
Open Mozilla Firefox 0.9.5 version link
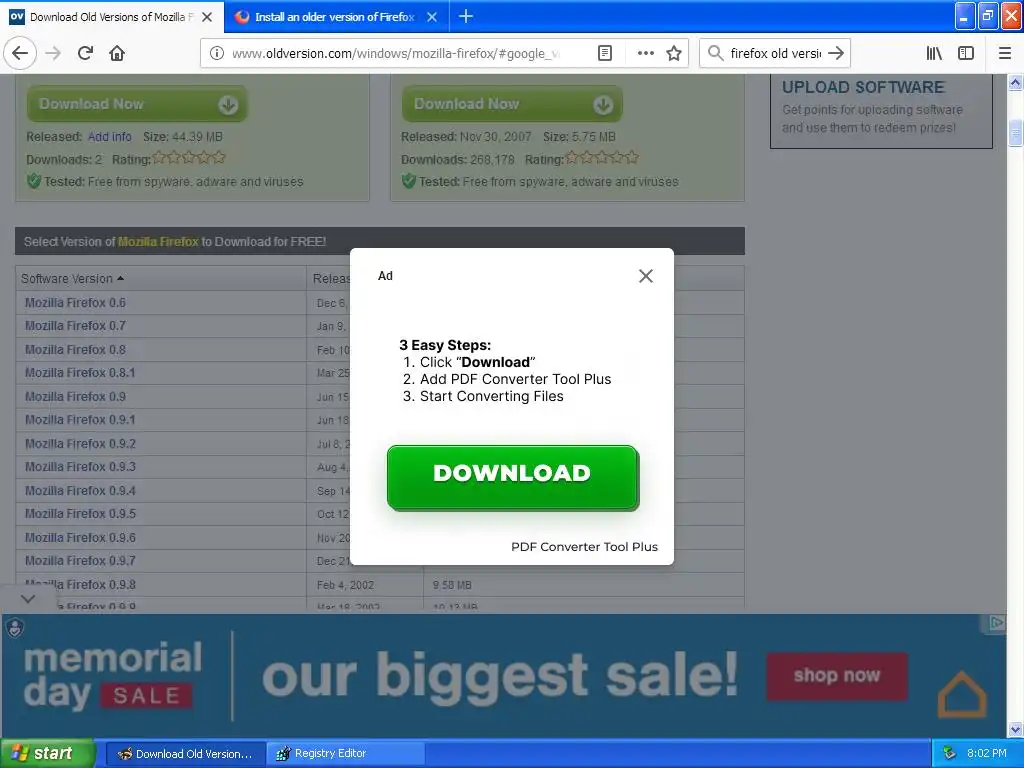pos(80,513)
